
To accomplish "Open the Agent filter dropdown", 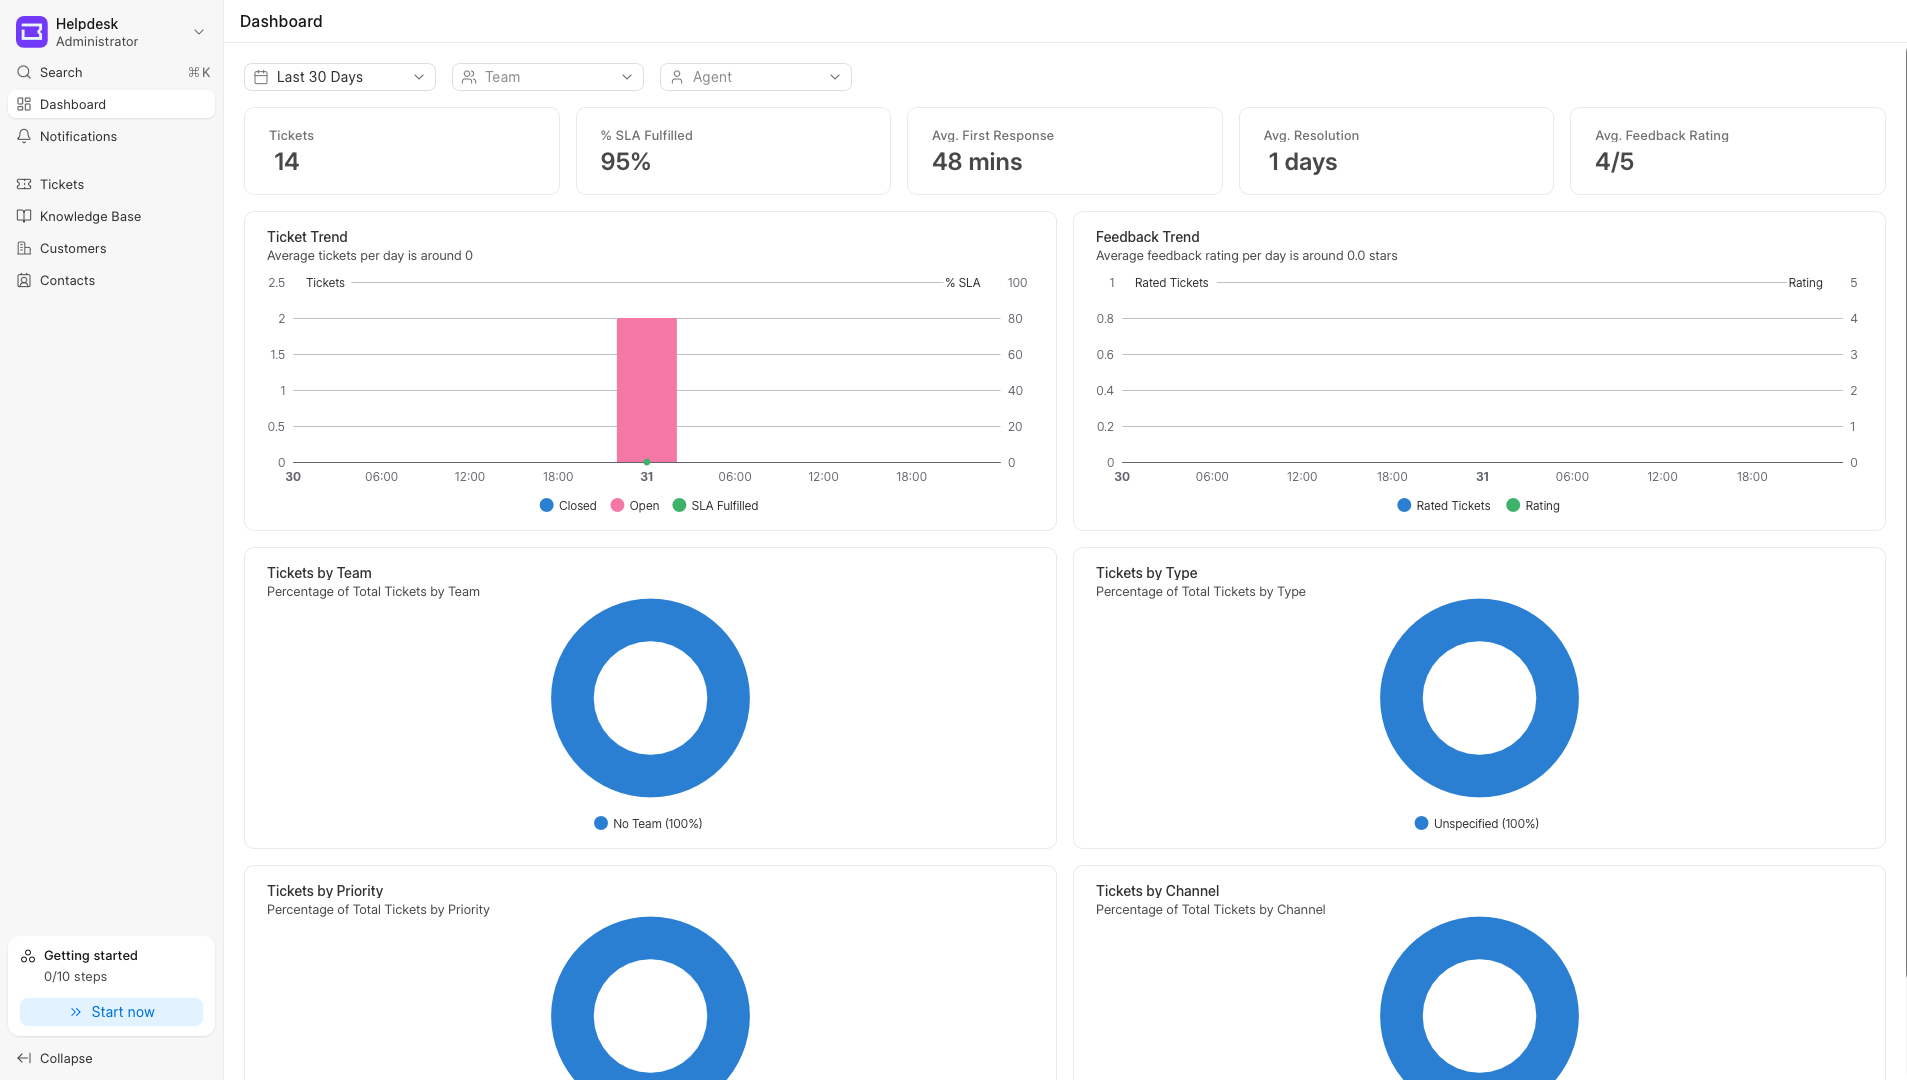I will click(x=755, y=76).
